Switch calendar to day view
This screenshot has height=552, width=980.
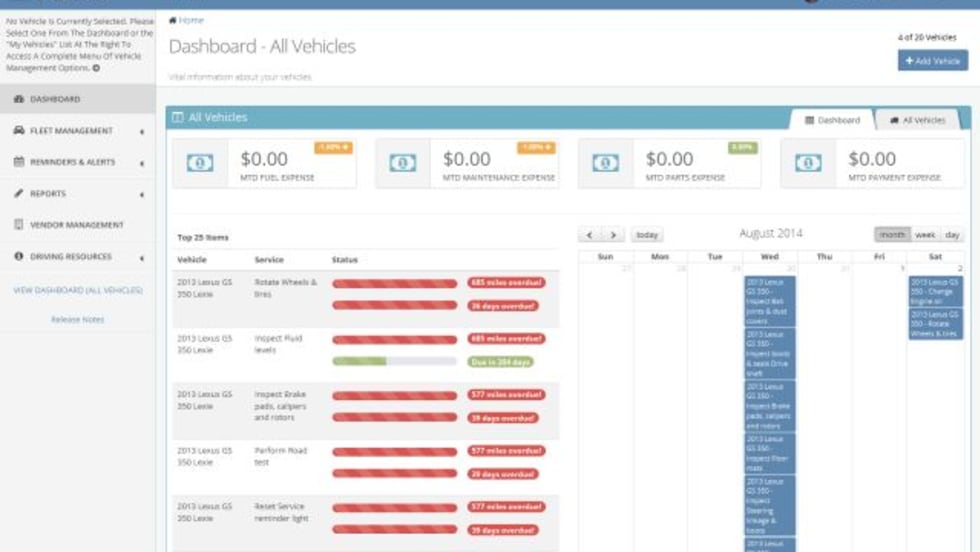[x=952, y=235]
